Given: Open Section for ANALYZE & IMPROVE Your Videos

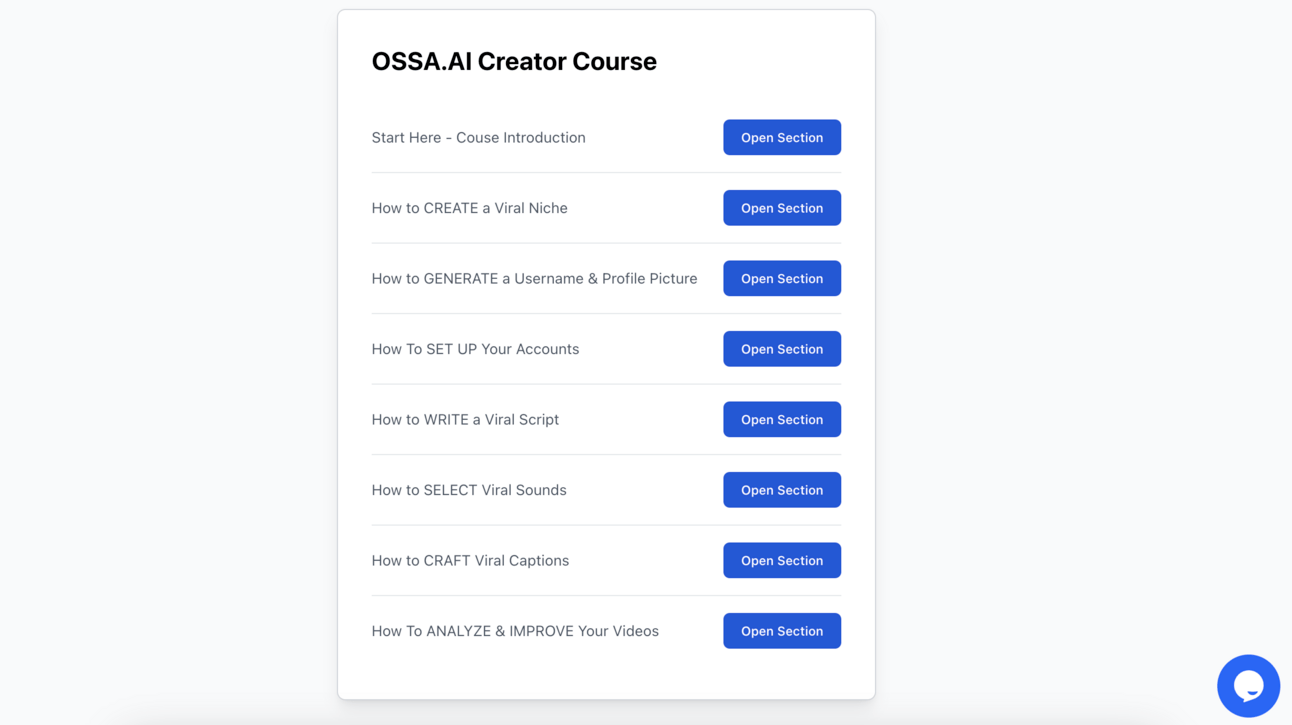Looking at the screenshot, I should tap(782, 631).
